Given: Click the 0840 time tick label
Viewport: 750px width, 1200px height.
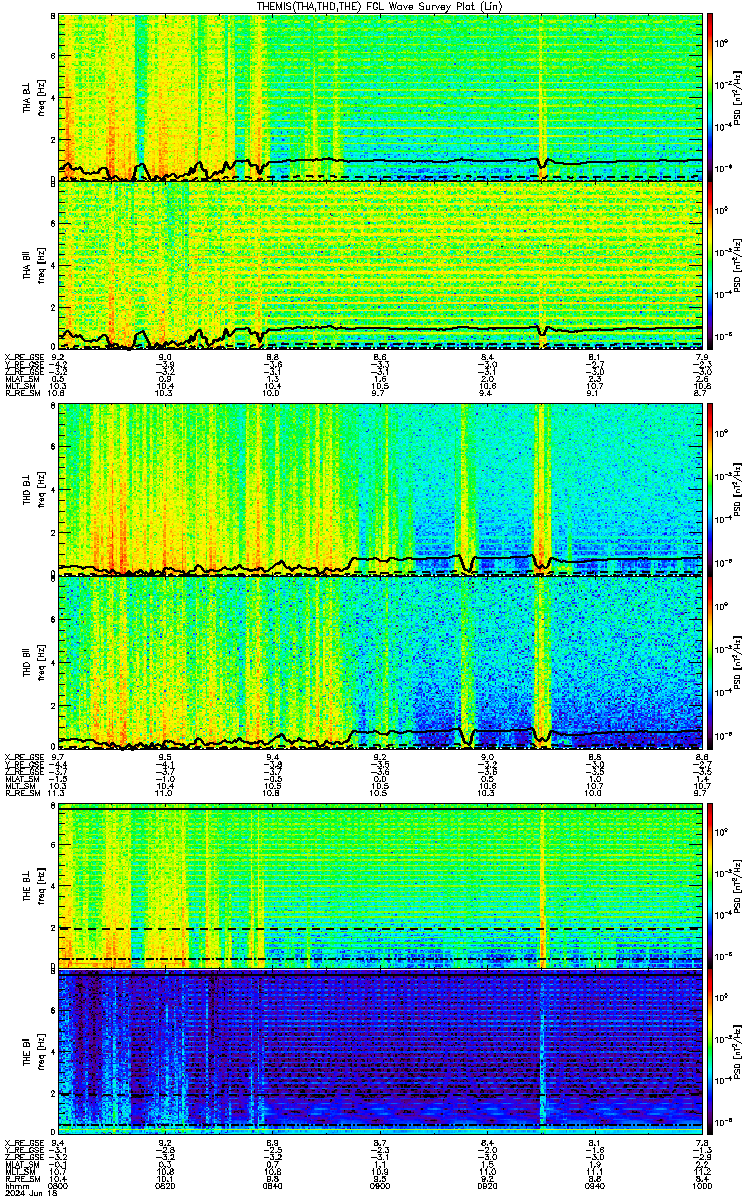Looking at the screenshot, I should pos(273,1184).
